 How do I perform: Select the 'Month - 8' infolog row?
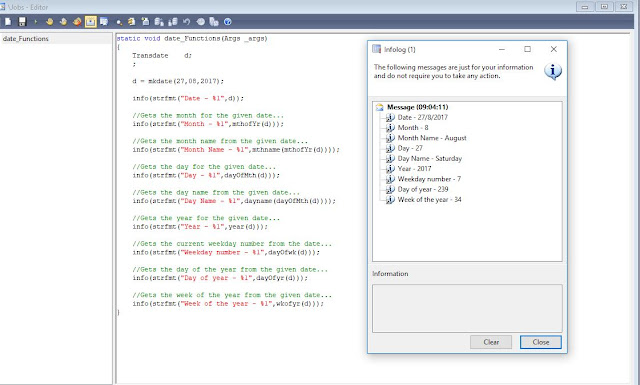click(x=413, y=127)
